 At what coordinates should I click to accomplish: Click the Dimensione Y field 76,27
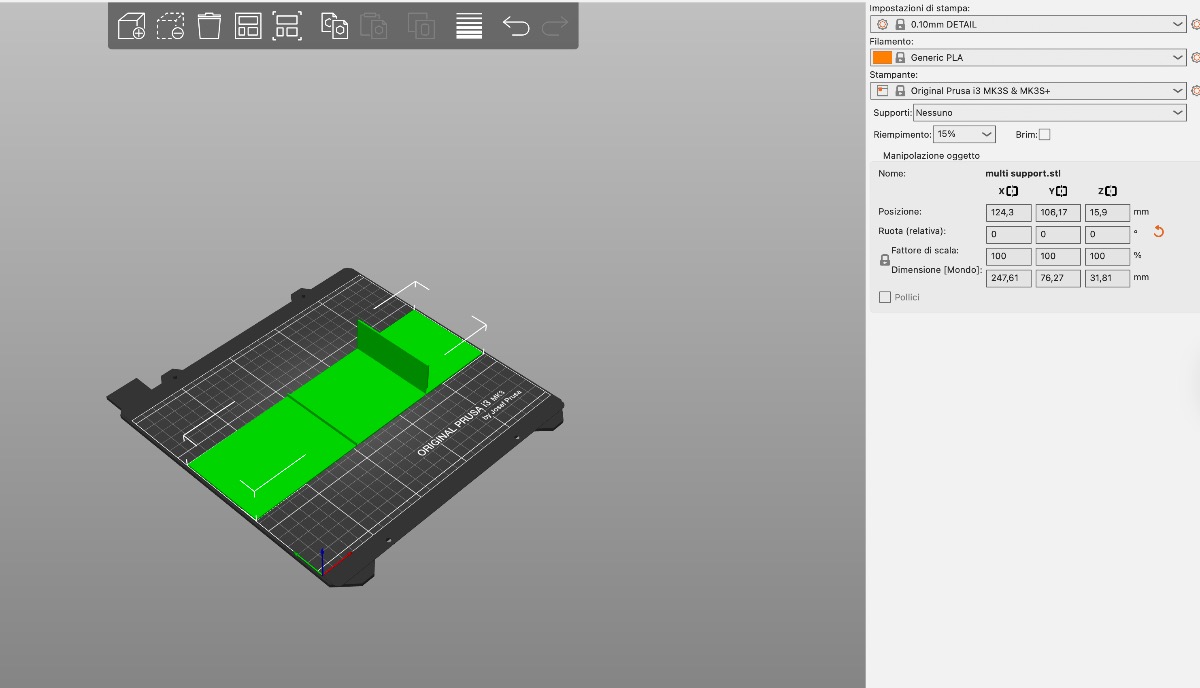pyautogui.click(x=1058, y=278)
